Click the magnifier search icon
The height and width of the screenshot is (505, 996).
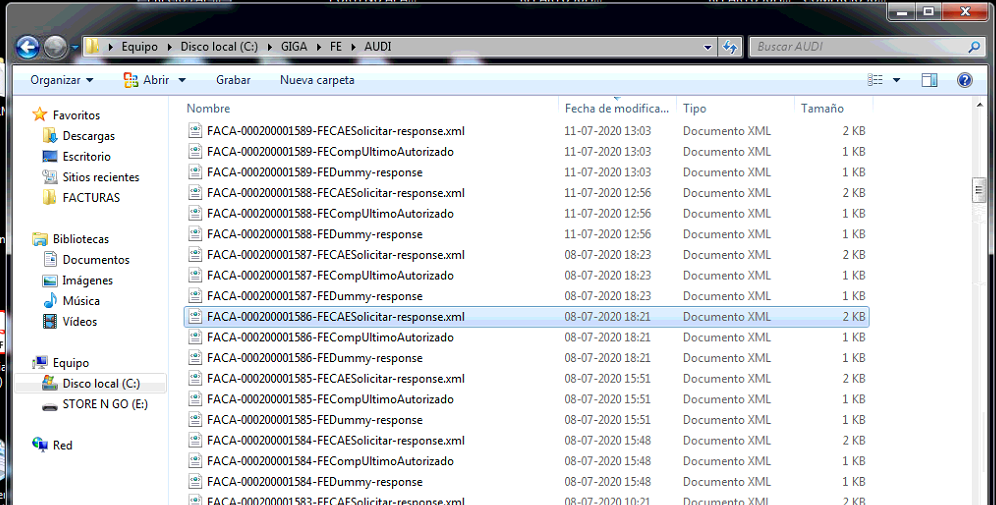[974, 47]
